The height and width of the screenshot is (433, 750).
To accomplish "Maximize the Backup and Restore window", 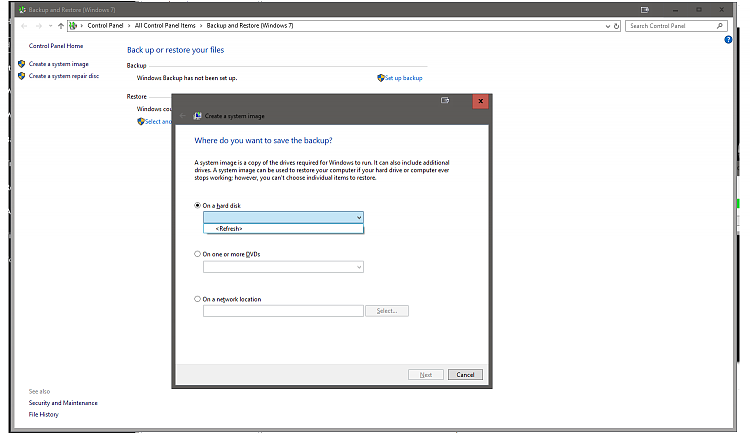I will (x=699, y=10).
